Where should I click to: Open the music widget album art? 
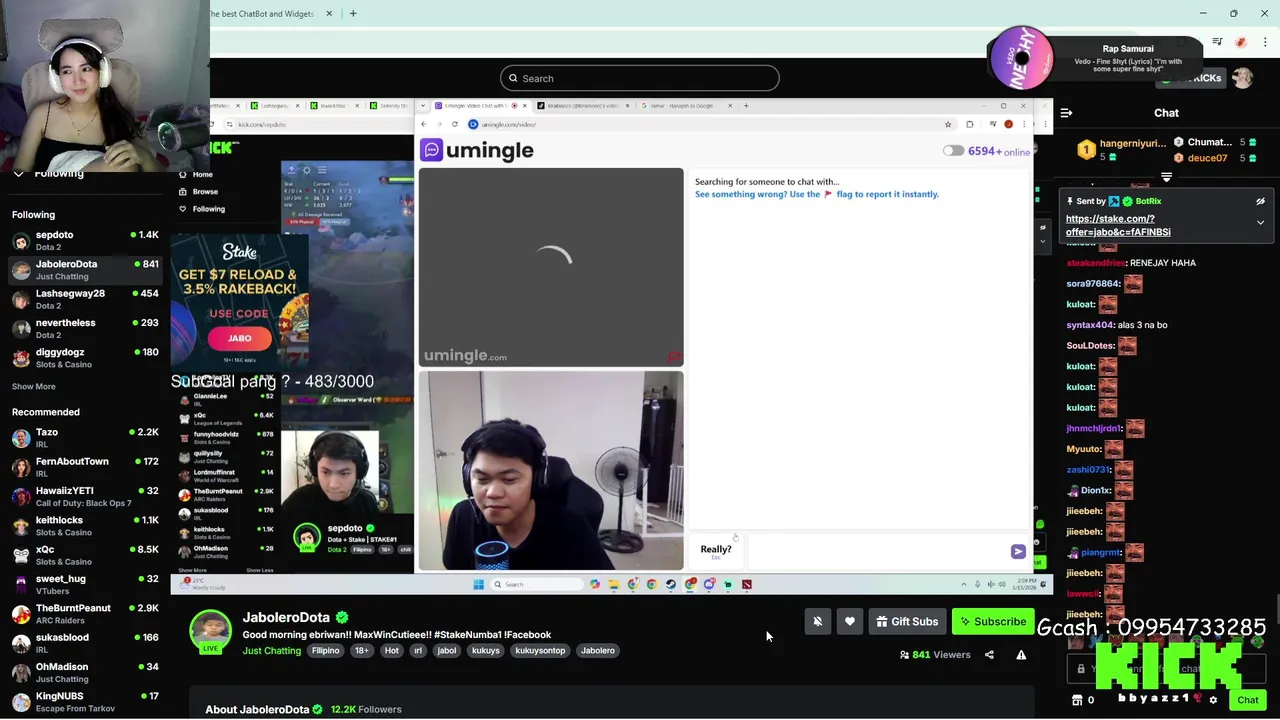click(1021, 57)
